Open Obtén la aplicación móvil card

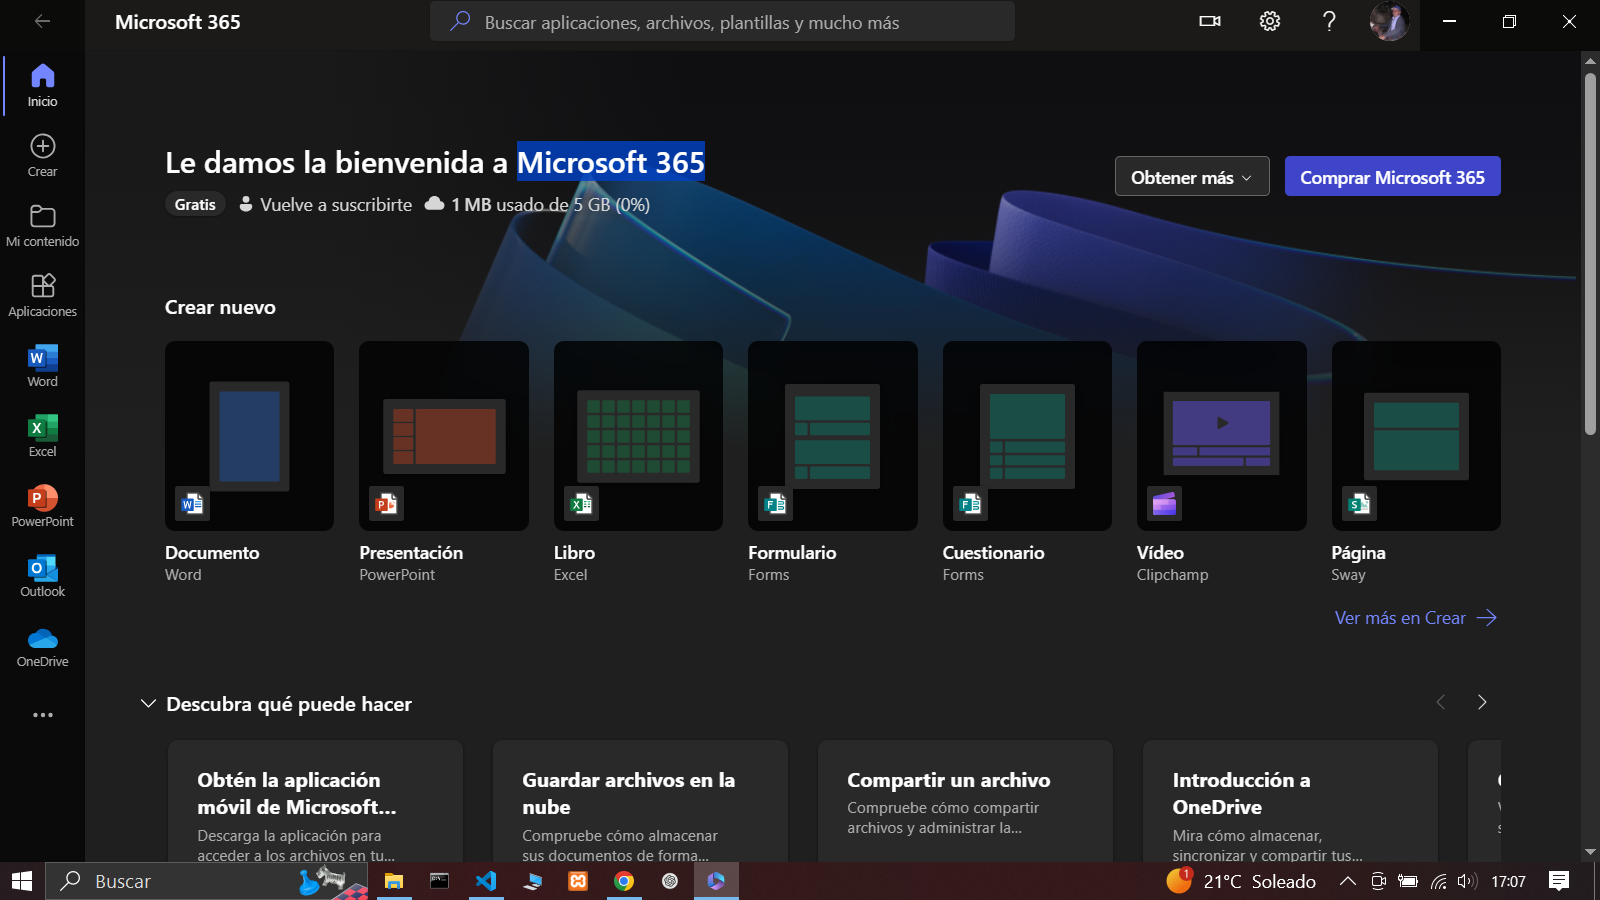pyautogui.click(x=315, y=802)
